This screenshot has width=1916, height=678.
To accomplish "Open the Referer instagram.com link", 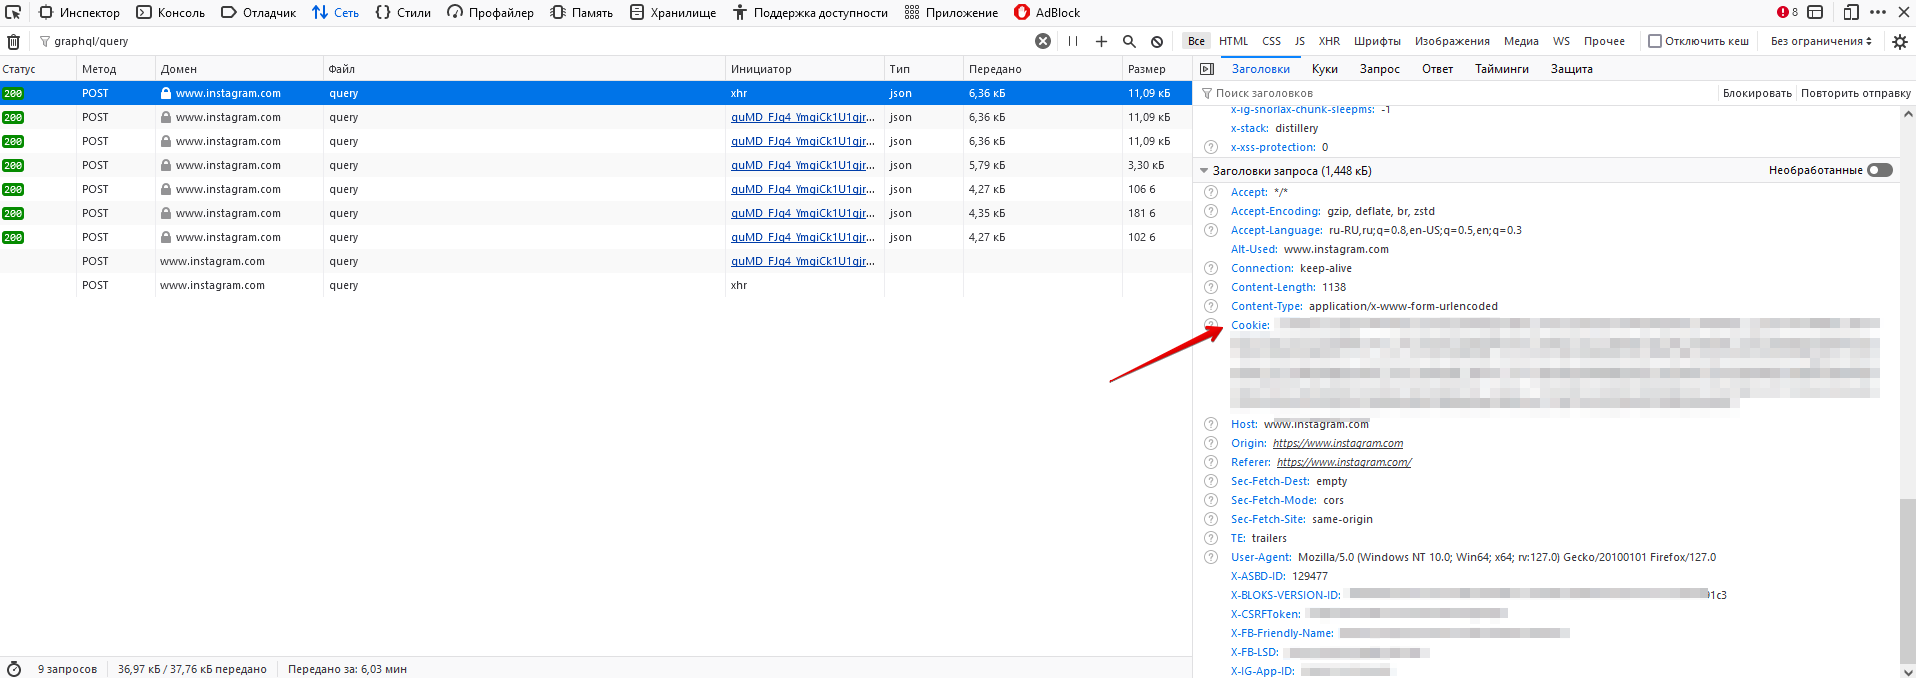I will coord(1344,462).
